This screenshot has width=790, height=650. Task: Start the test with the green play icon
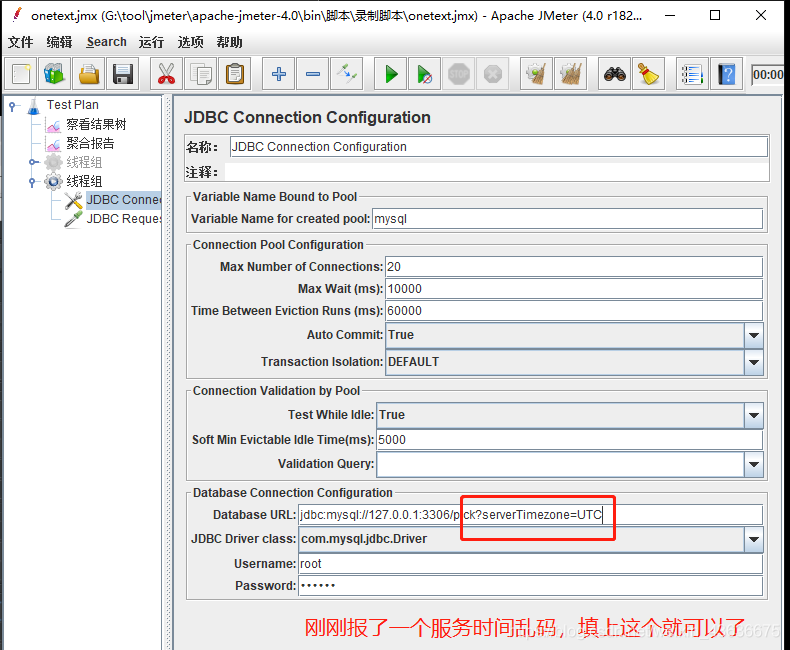pos(390,75)
